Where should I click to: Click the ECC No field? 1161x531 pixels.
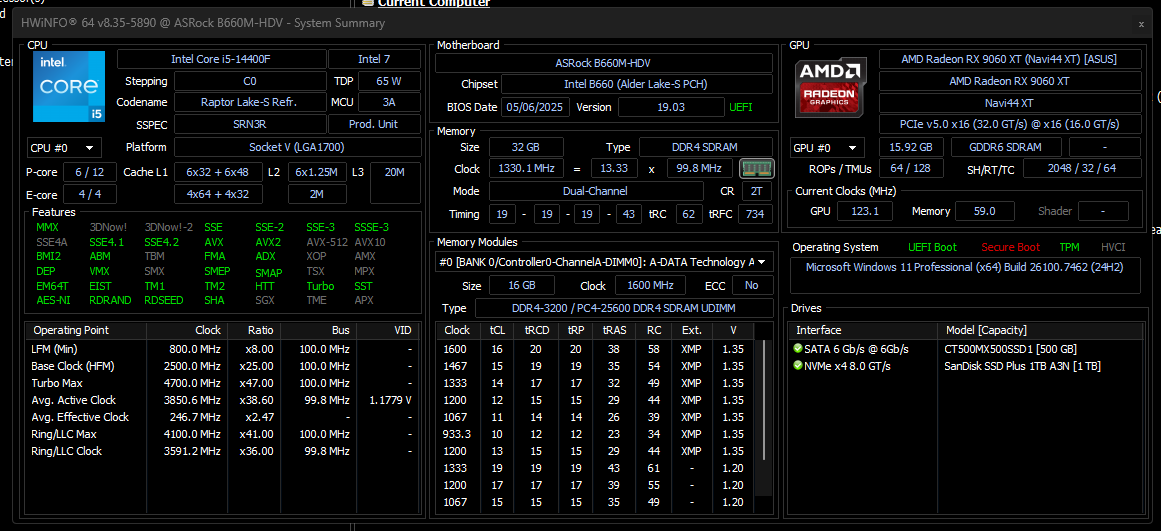752,285
